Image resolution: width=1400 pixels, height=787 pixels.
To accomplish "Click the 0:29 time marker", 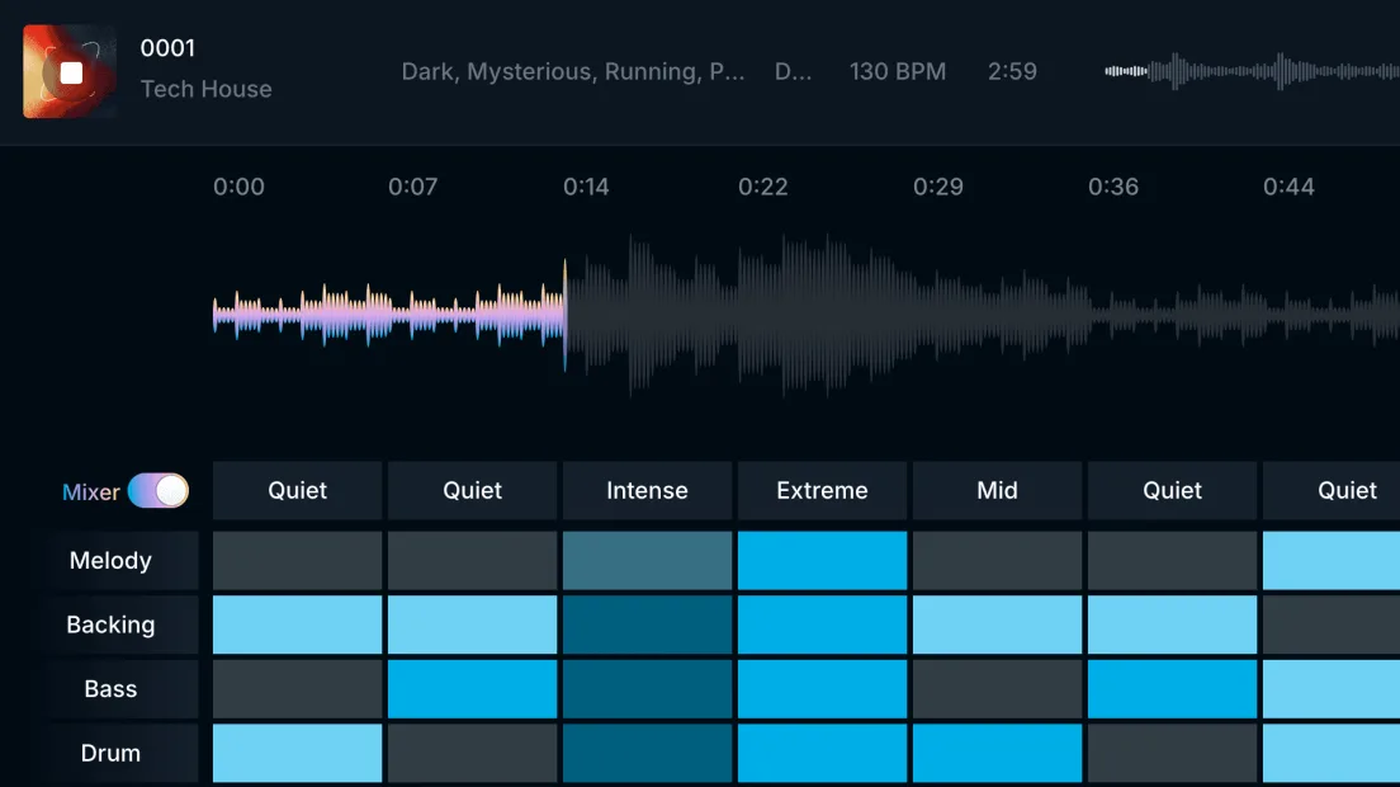I will click(x=938, y=187).
